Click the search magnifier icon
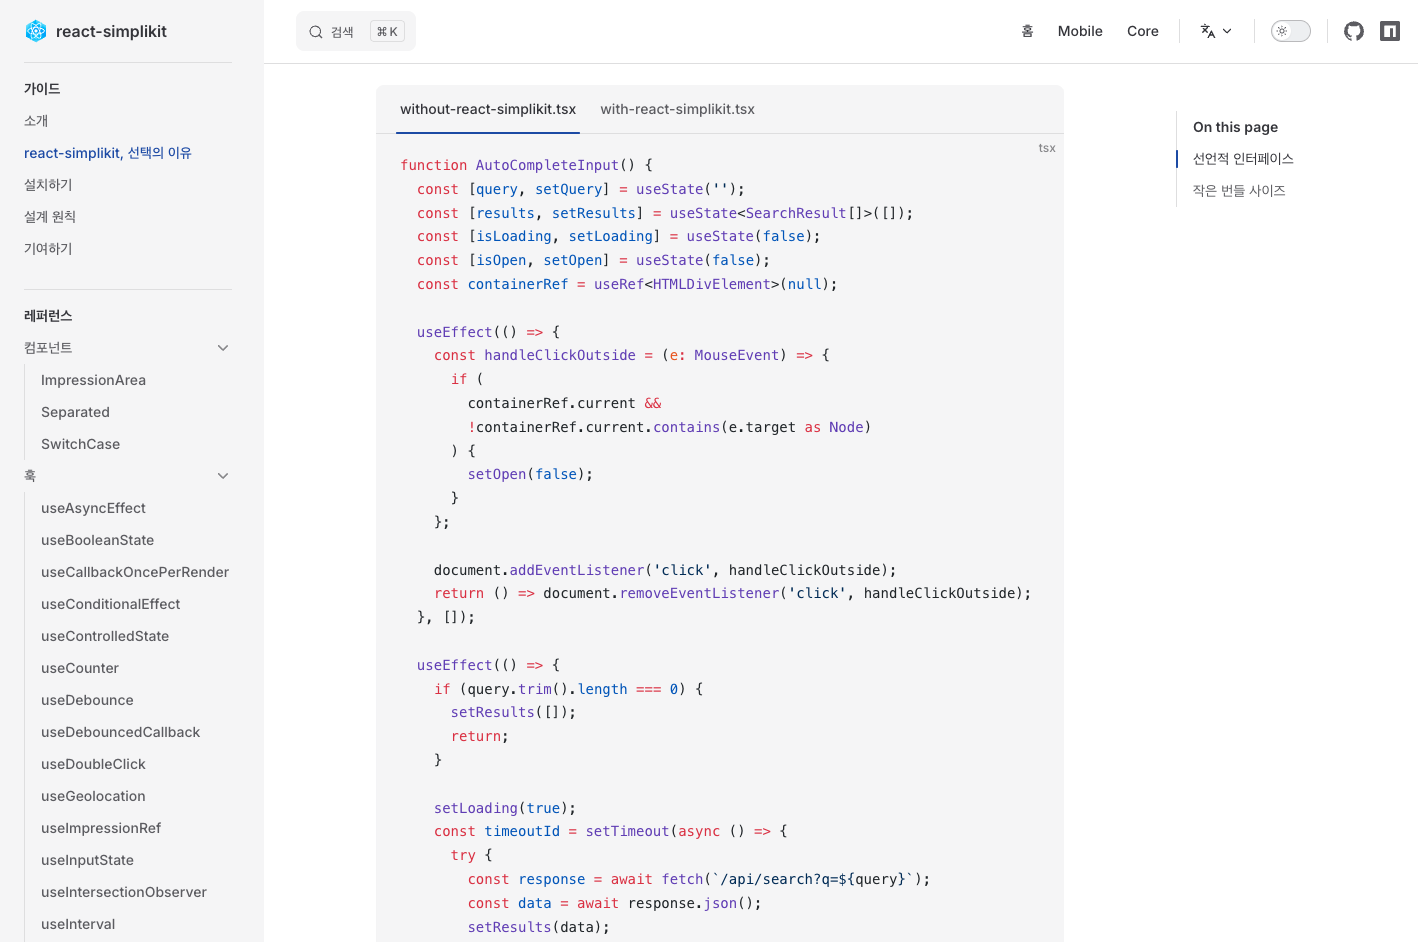The width and height of the screenshot is (1418, 942). [316, 32]
